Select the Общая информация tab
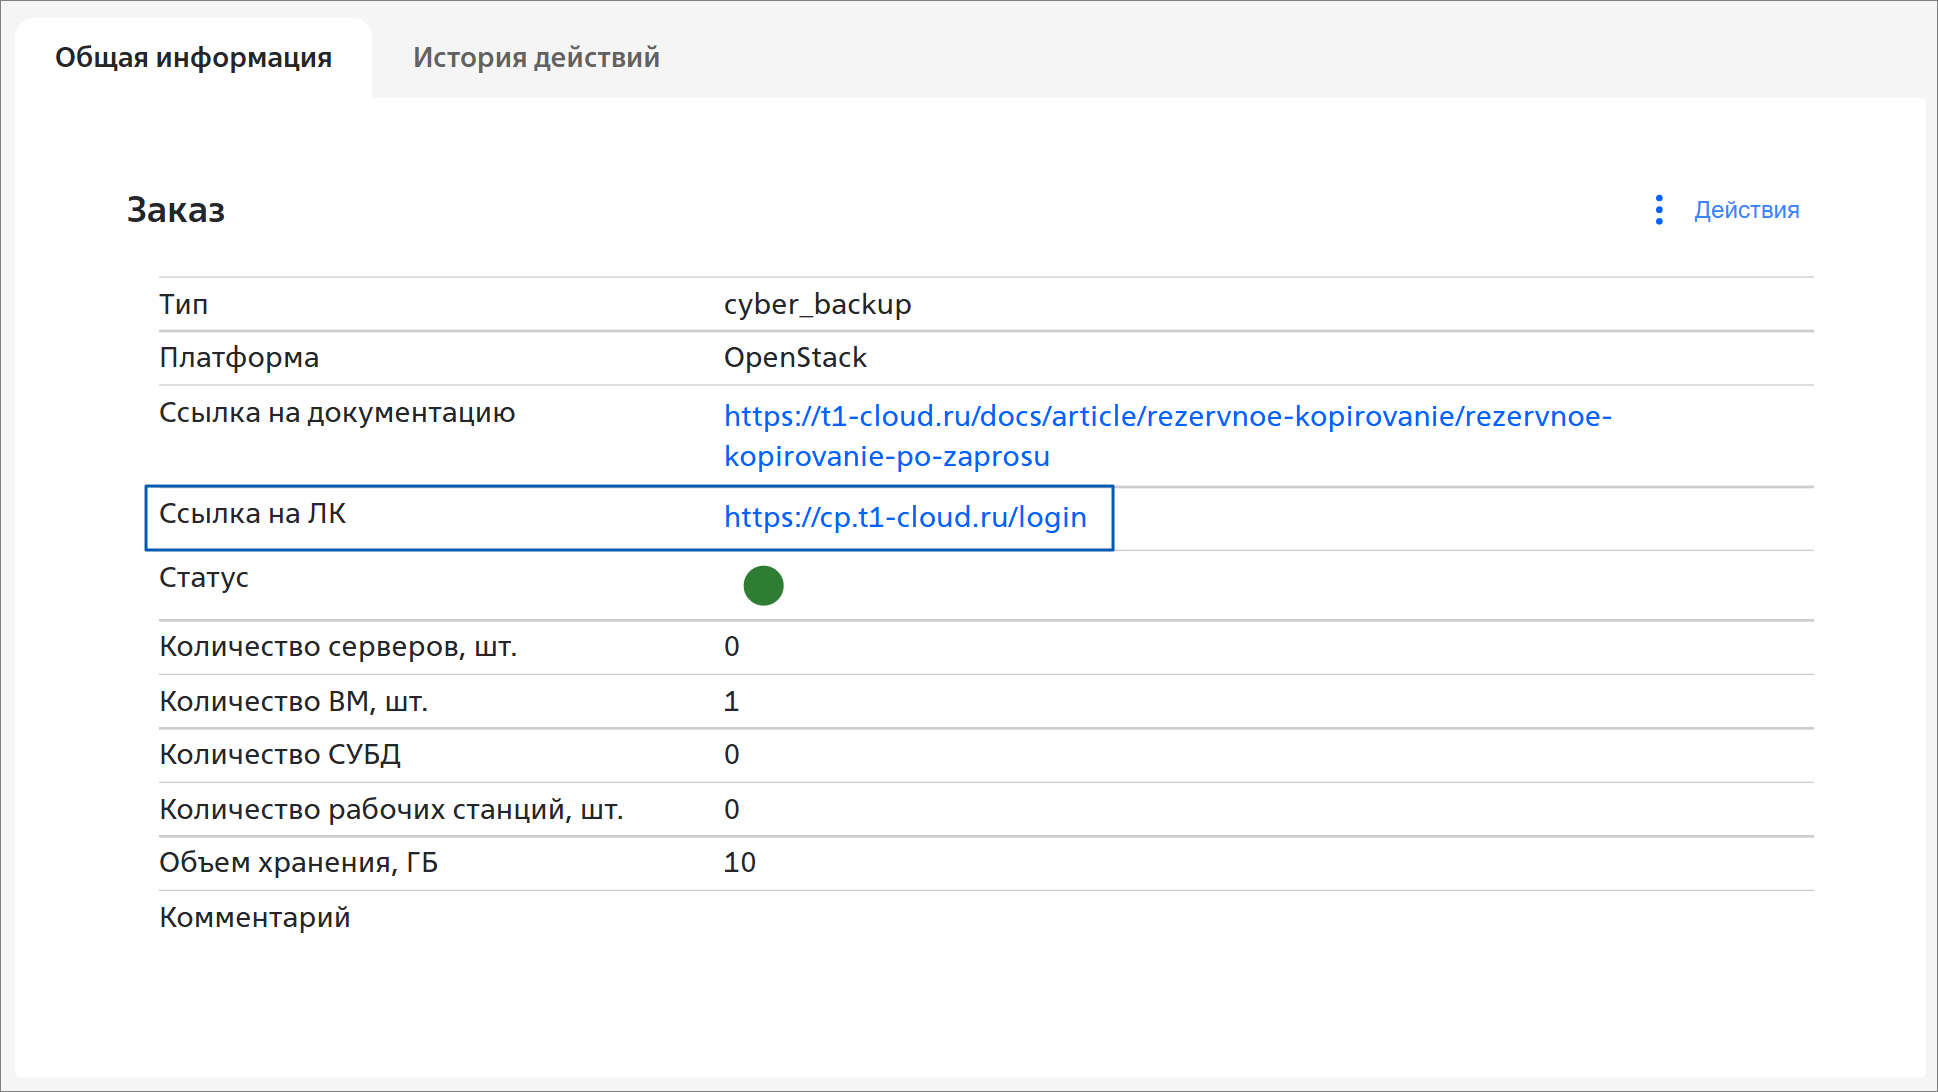Image resolution: width=1938 pixels, height=1092 pixels. [x=193, y=58]
